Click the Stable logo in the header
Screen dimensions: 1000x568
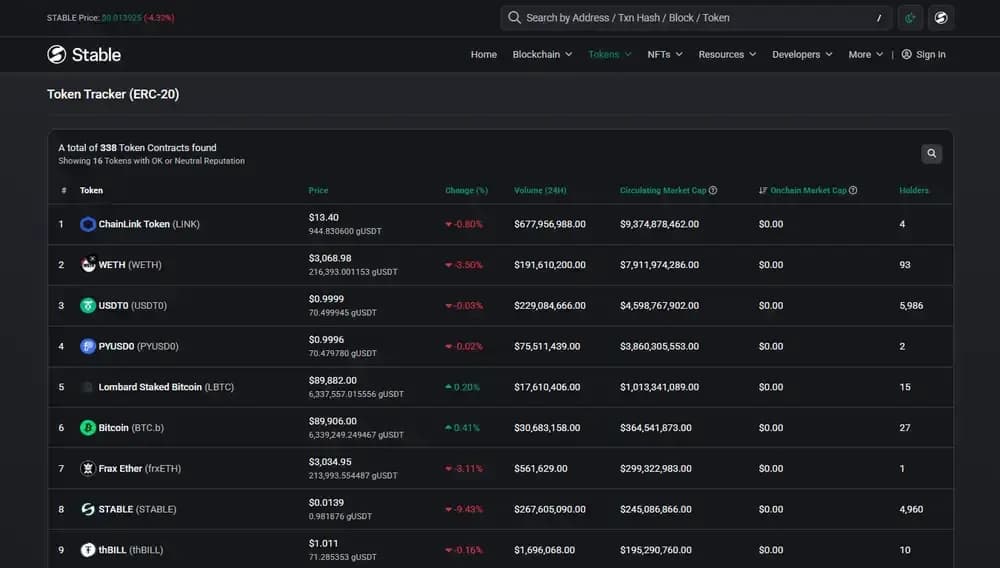coord(84,55)
